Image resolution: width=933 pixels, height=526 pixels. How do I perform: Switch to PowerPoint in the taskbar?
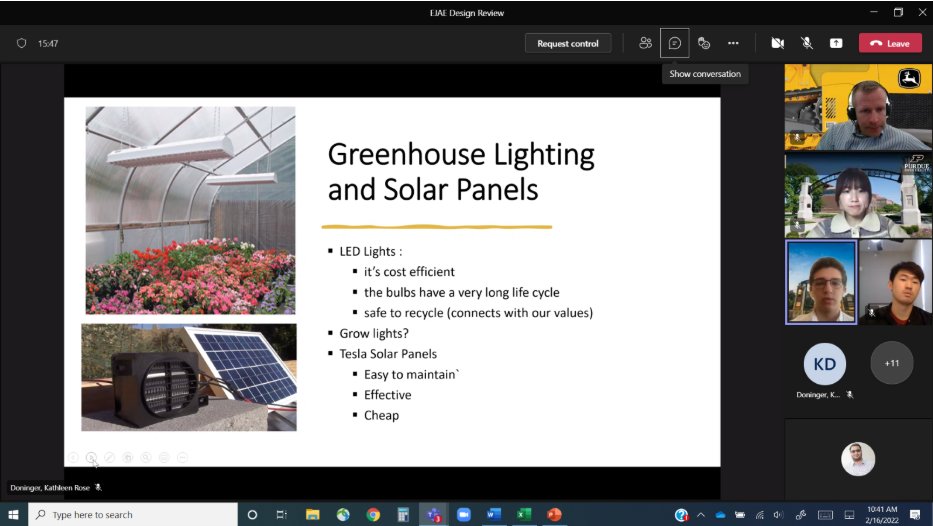pos(554,515)
